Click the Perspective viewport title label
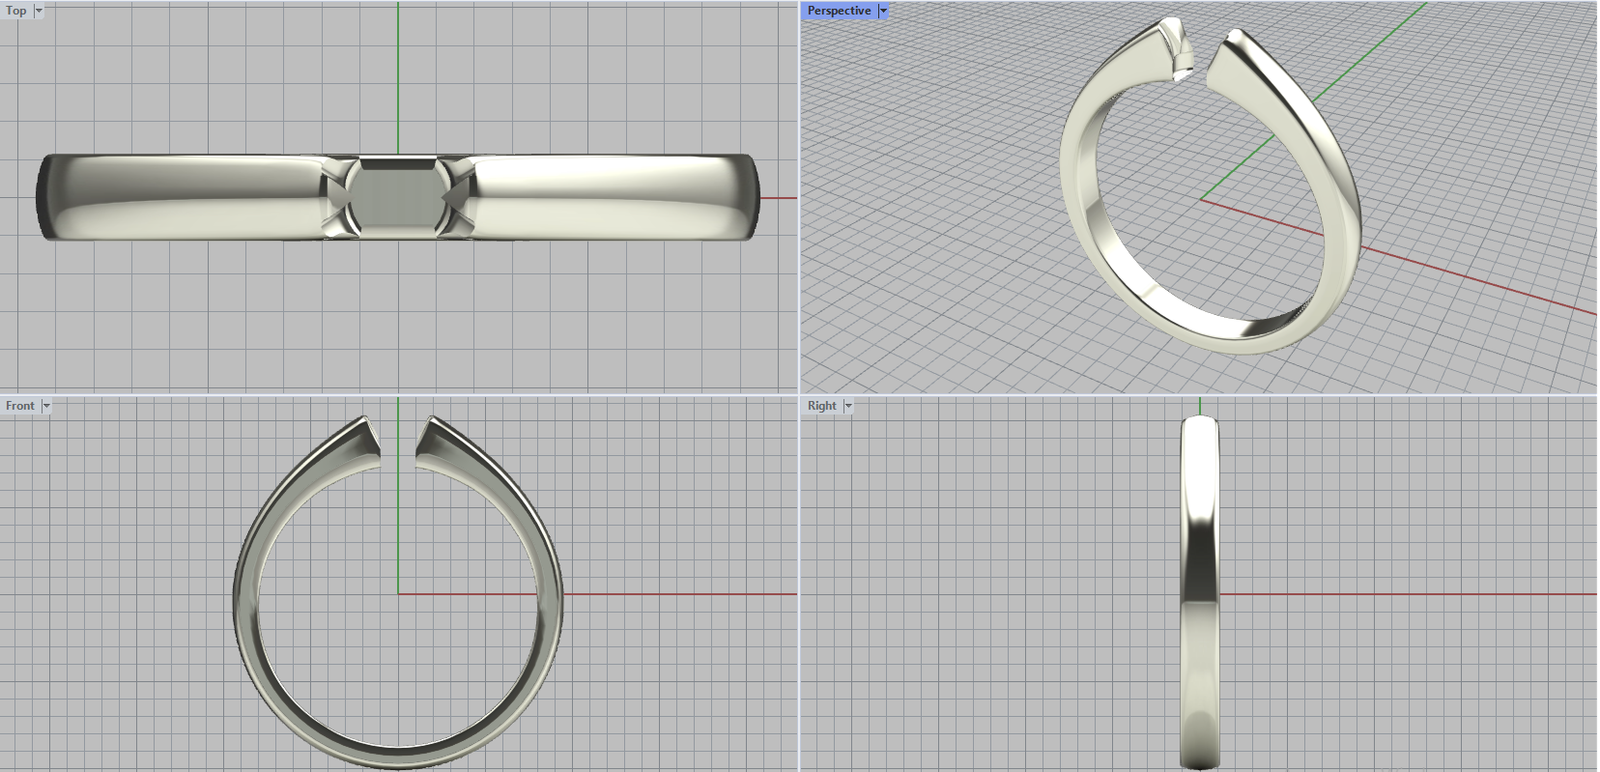This screenshot has height=772, width=1600. click(x=838, y=11)
